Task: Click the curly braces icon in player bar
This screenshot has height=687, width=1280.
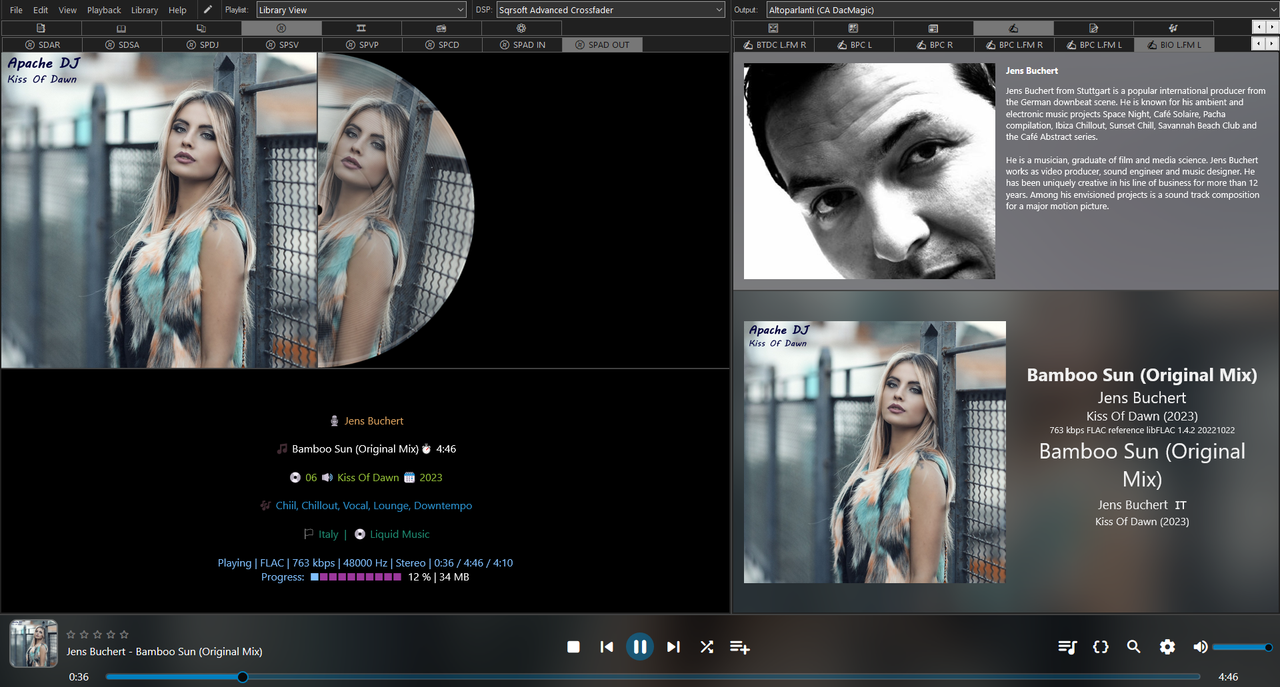Action: 1101,647
